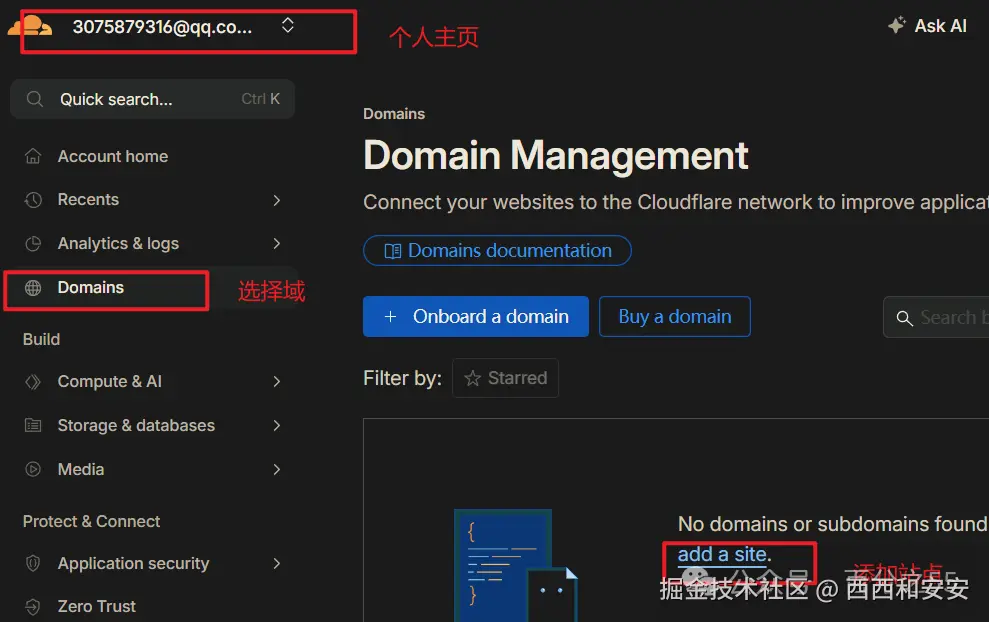Click the plus icon in Onboard a domain
The height and width of the screenshot is (622, 989).
tap(390, 317)
